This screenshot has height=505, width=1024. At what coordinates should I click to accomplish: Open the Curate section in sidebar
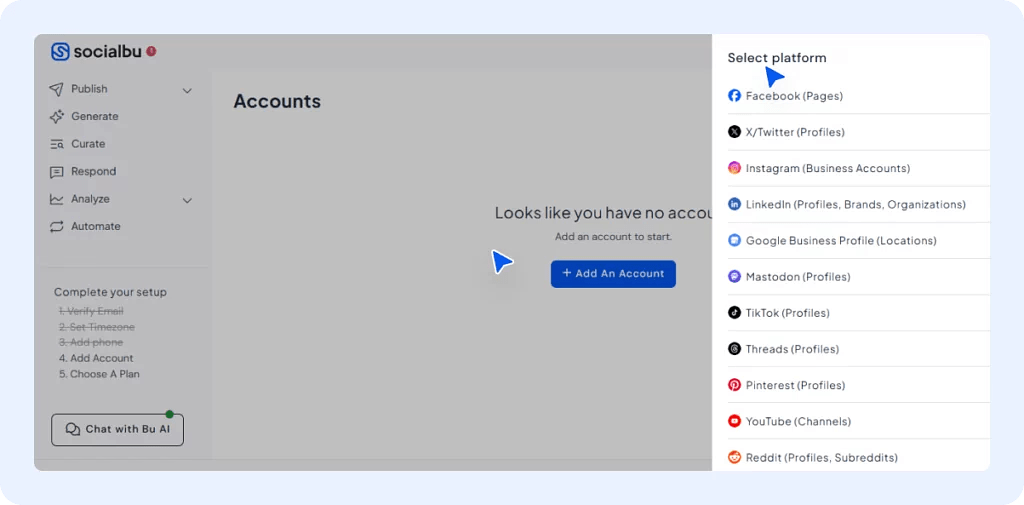88,144
